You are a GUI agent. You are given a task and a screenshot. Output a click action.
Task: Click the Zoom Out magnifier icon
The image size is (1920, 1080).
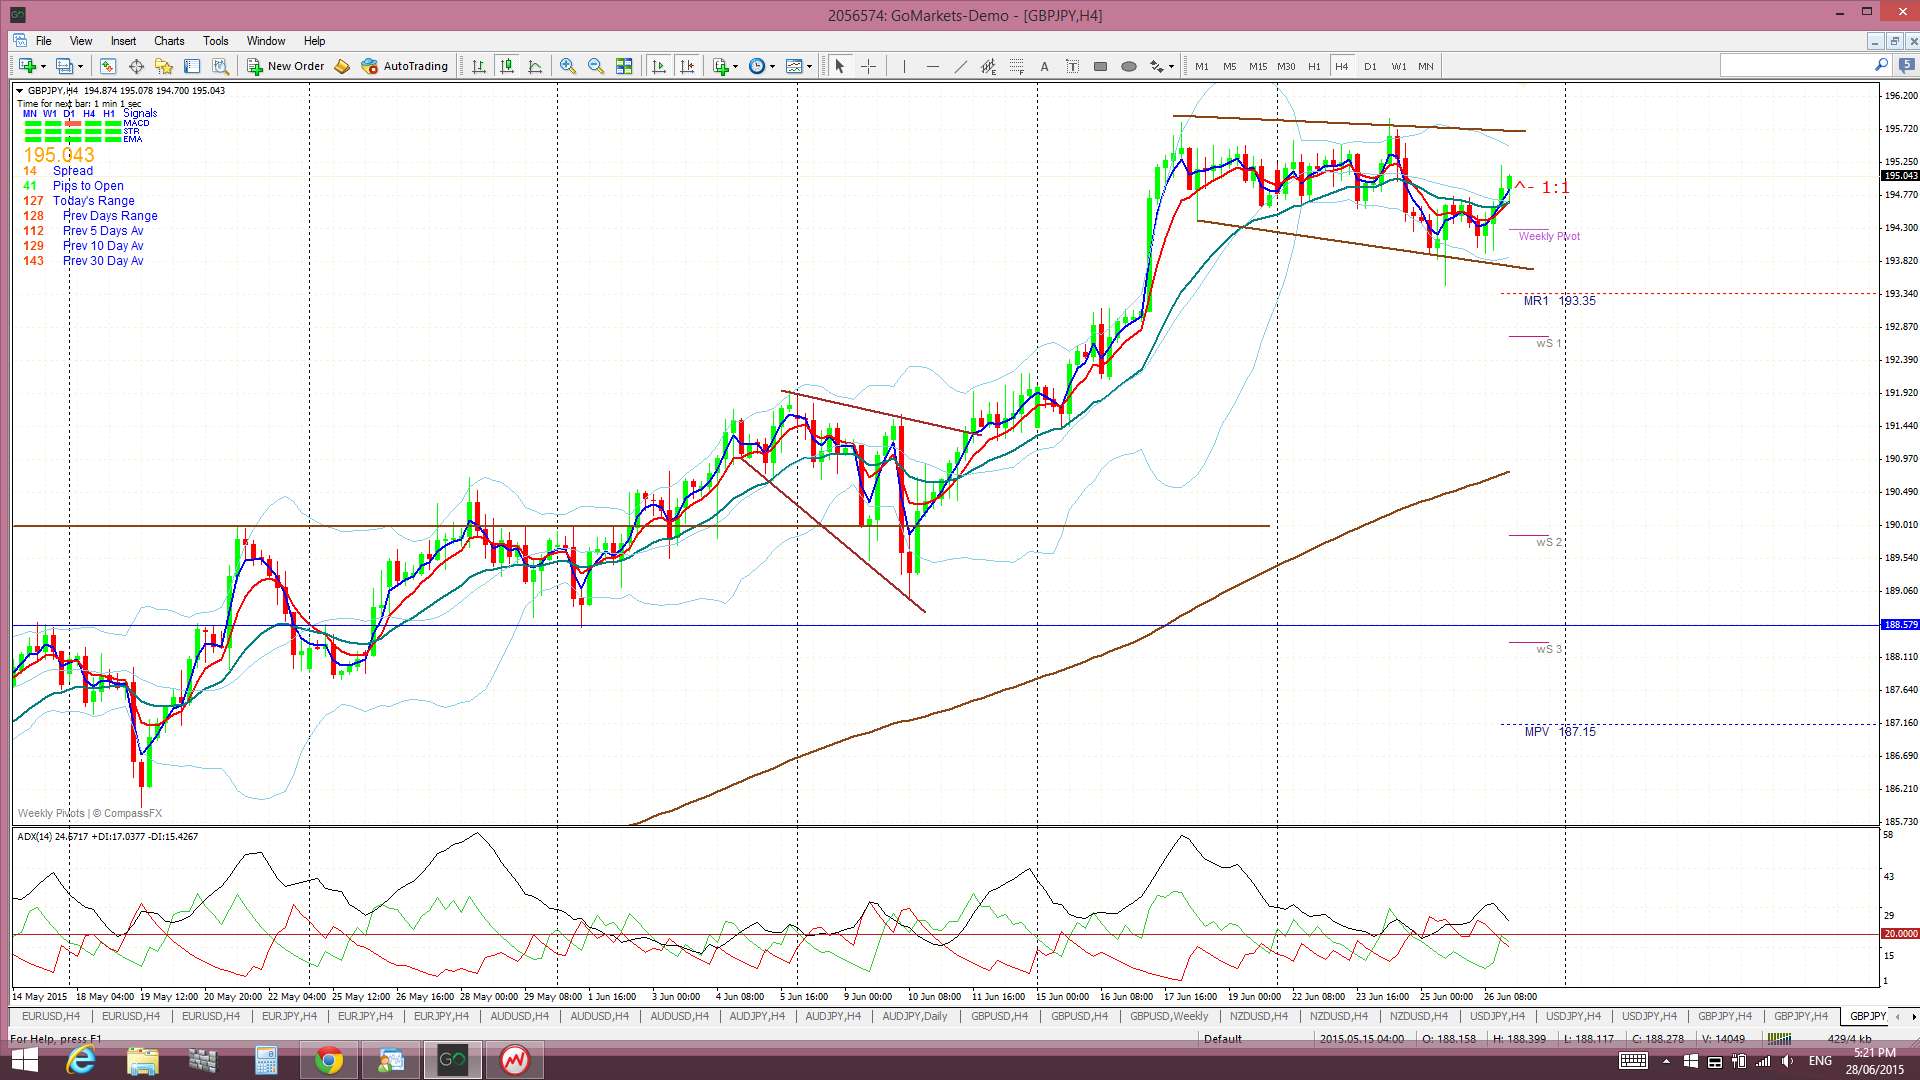pos(596,66)
